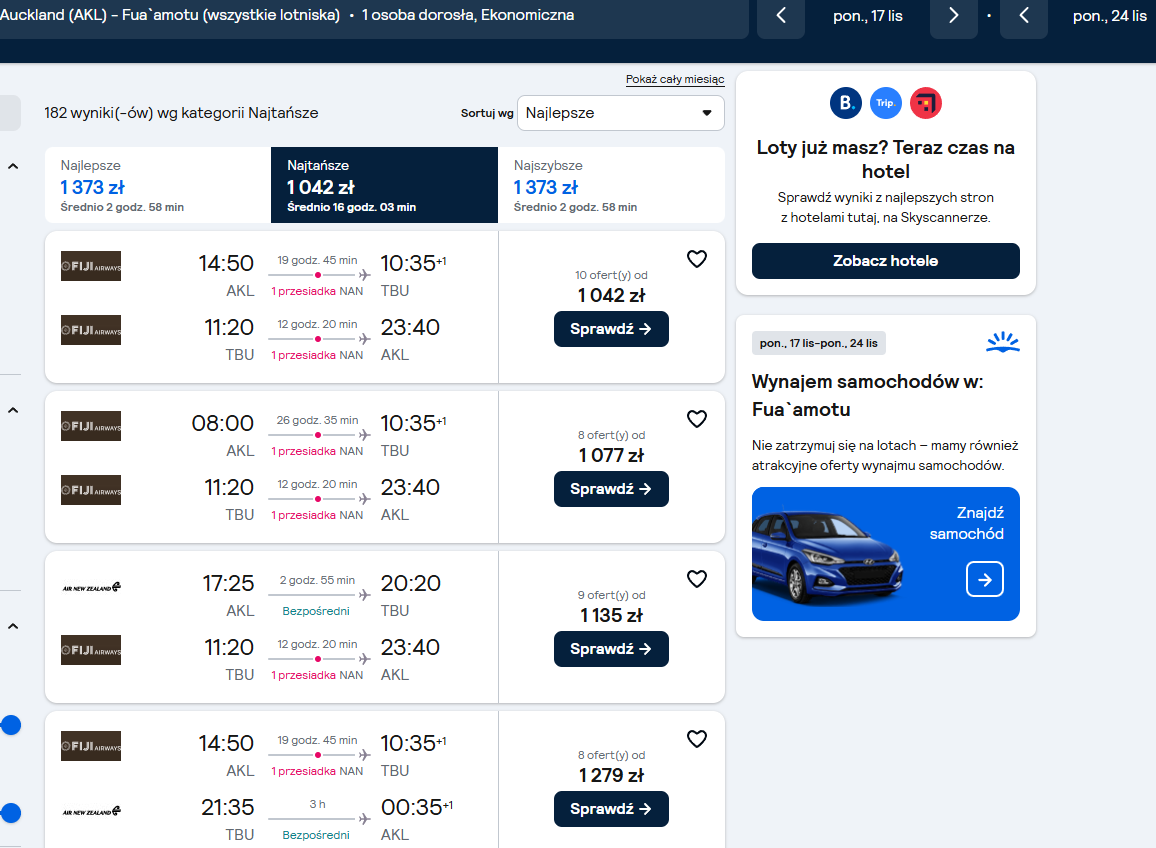Click the Trip.com logo icon
Image resolution: width=1156 pixels, height=848 pixels.
tap(885, 103)
